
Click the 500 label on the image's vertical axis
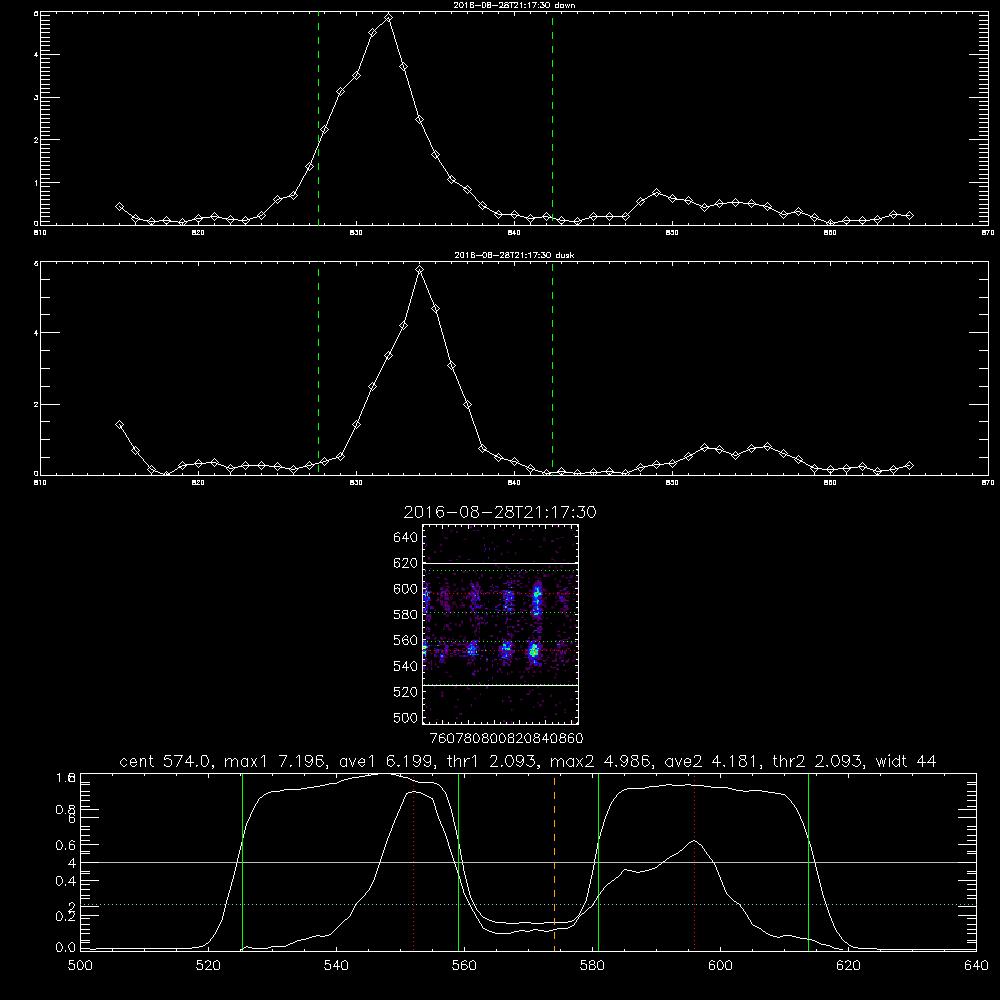[406, 717]
